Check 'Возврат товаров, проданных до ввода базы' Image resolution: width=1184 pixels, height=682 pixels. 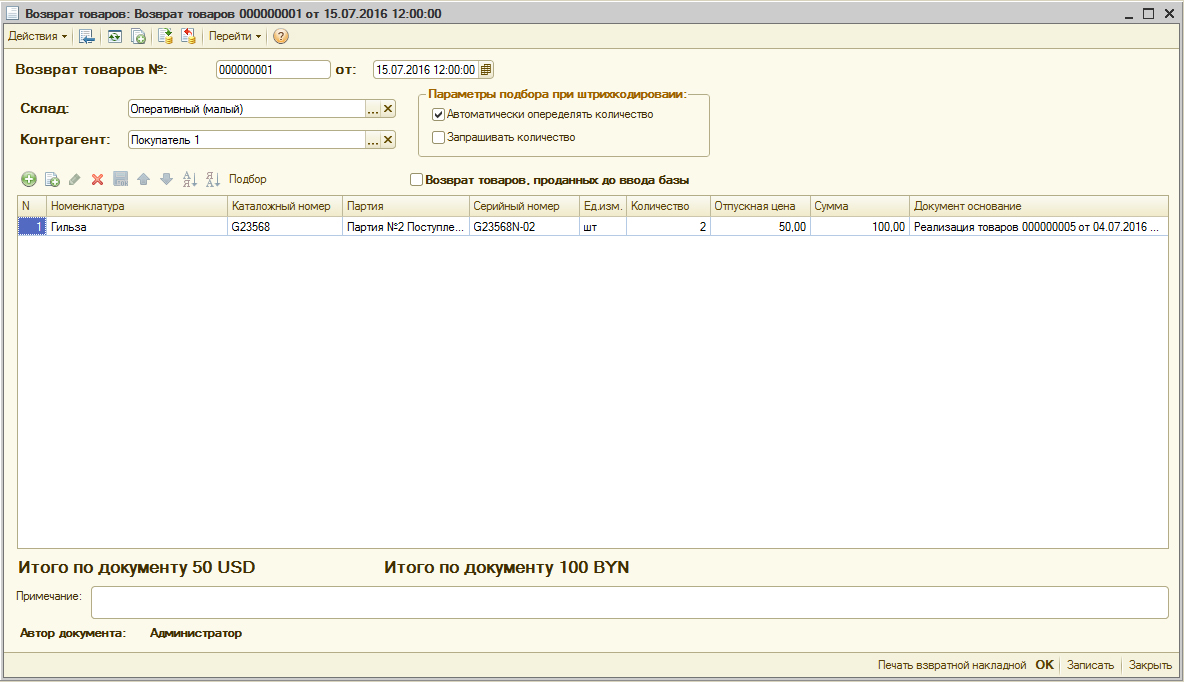point(417,180)
